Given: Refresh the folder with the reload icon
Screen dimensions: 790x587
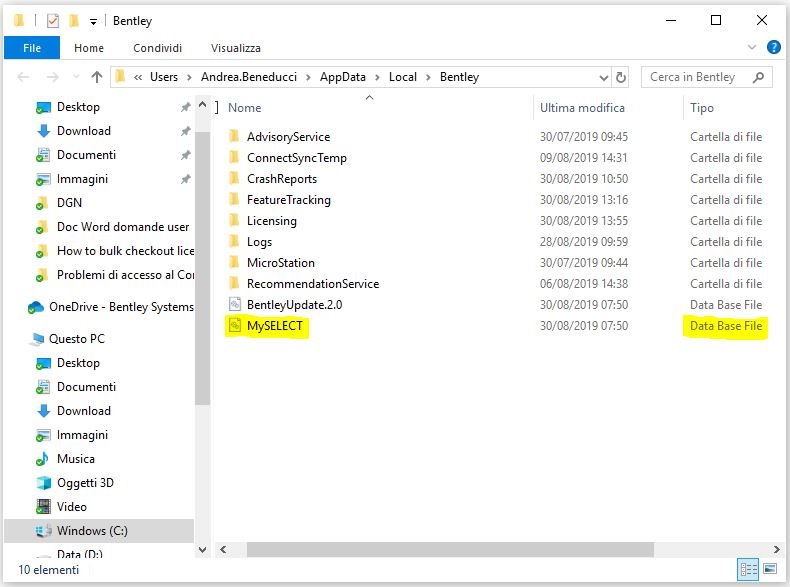Looking at the screenshot, I should click(621, 78).
